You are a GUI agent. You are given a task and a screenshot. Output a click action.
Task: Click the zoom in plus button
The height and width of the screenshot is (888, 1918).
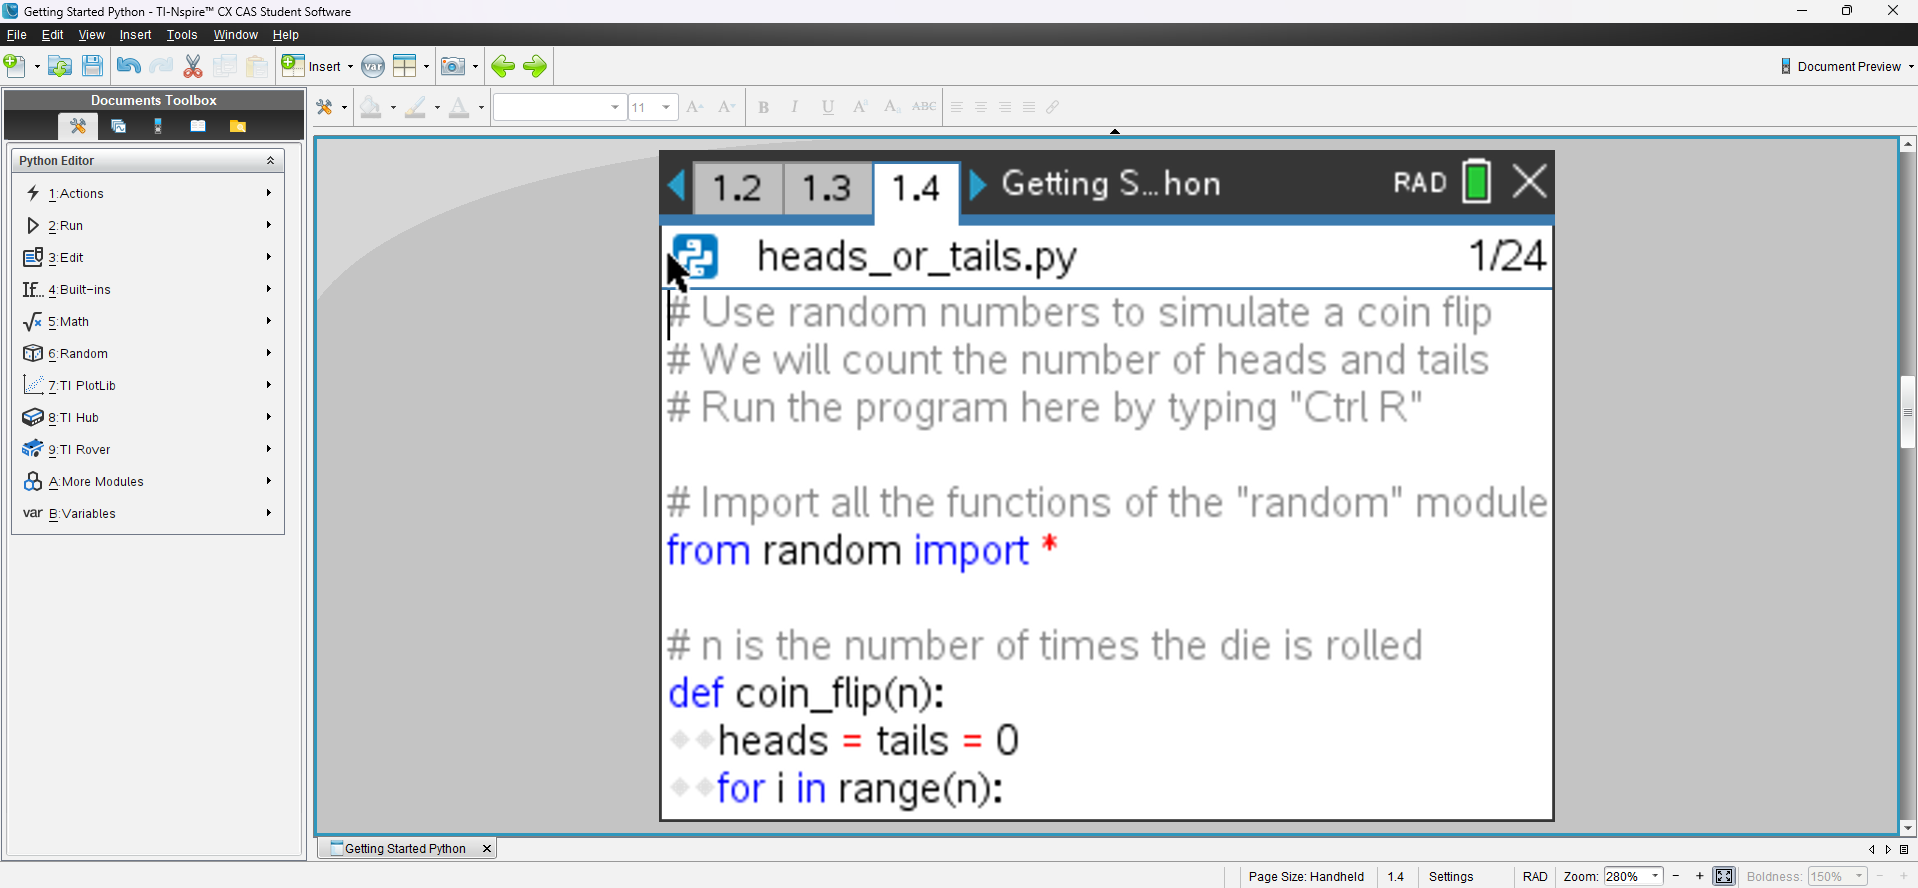(x=1699, y=877)
